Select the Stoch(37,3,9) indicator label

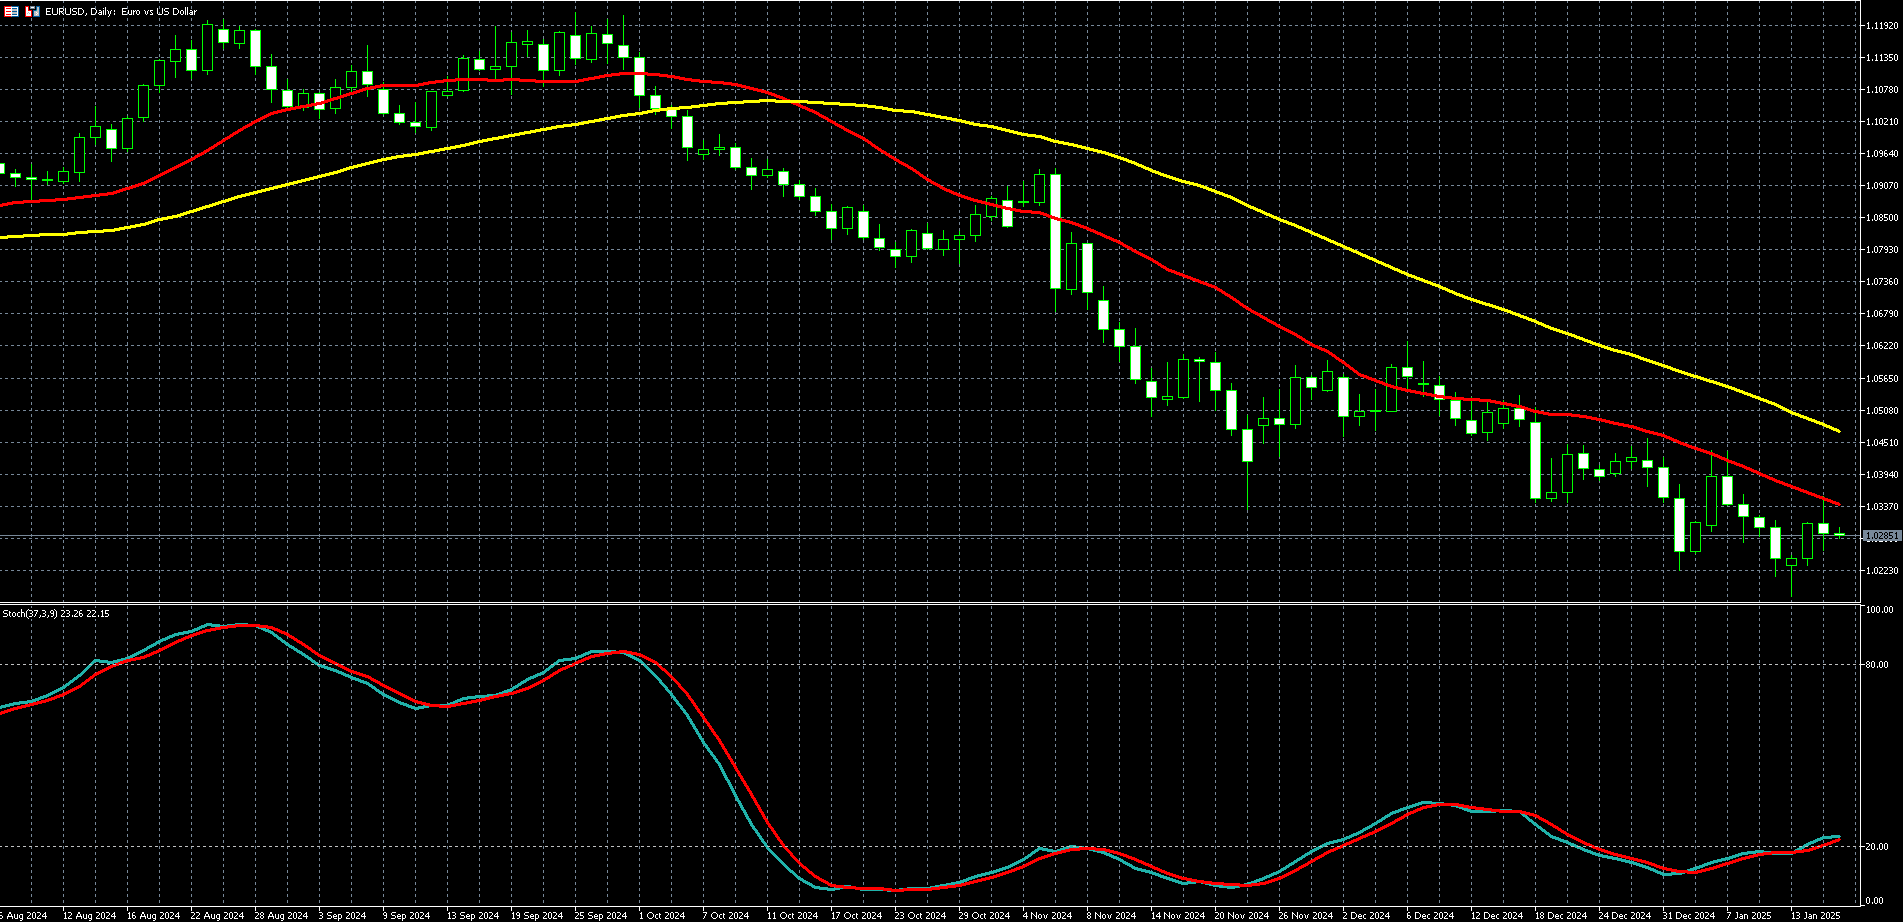pos(56,614)
